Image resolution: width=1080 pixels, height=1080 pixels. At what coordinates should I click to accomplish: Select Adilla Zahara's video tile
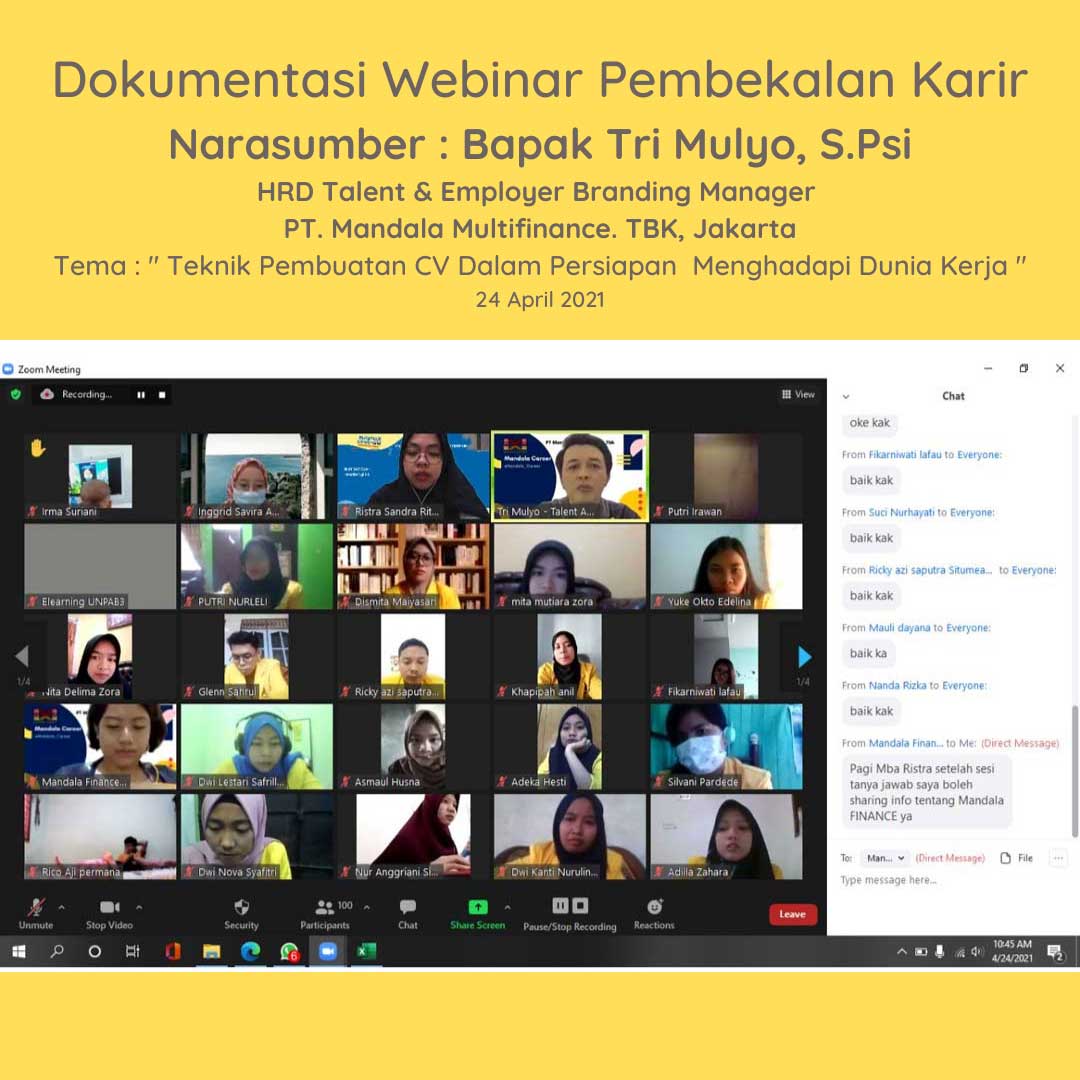point(727,837)
